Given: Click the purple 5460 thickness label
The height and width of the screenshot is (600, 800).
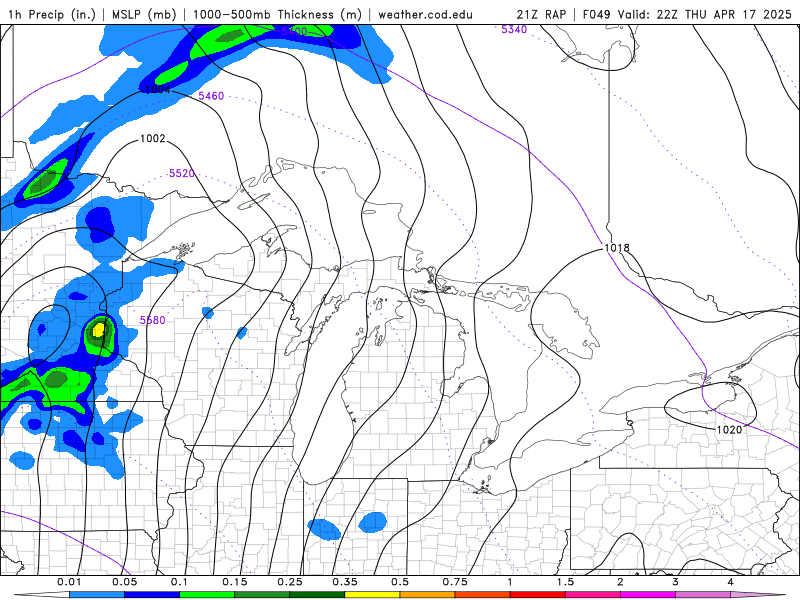Looking at the screenshot, I should click(211, 96).
